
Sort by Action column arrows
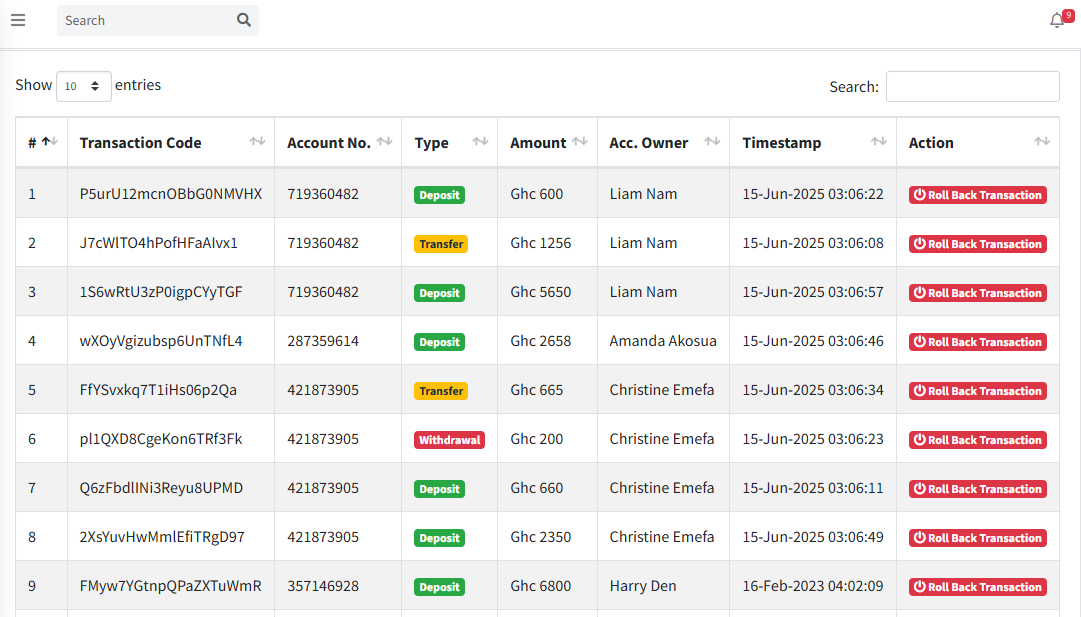(1042, 142)
